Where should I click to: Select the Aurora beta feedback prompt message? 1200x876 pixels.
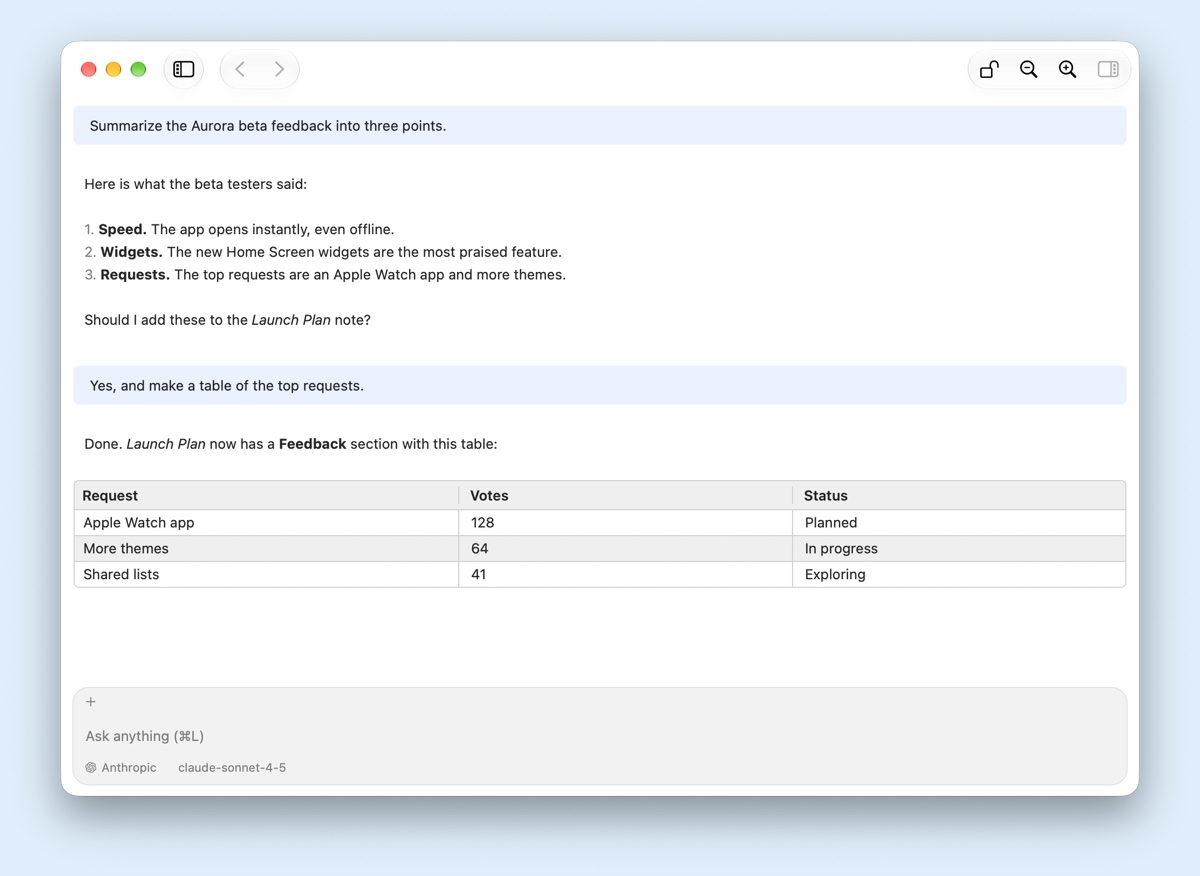tap(600, 126)
